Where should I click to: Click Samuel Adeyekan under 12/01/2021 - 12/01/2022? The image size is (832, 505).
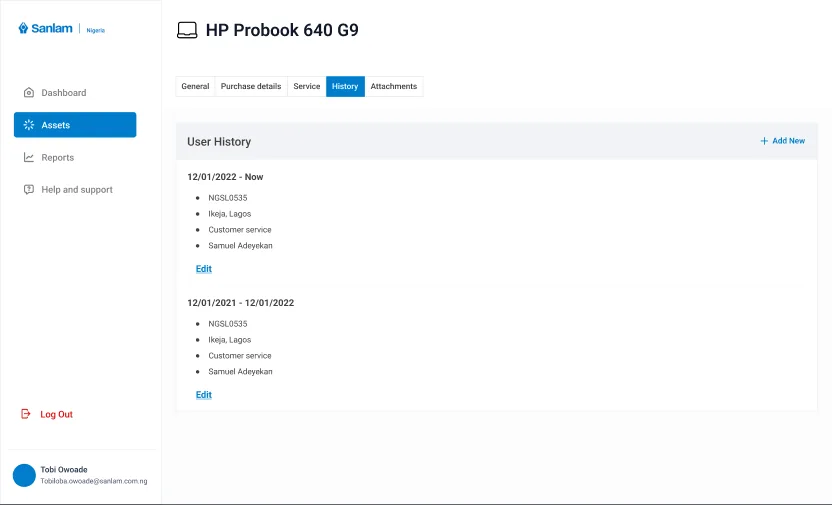tap(240, 371)
